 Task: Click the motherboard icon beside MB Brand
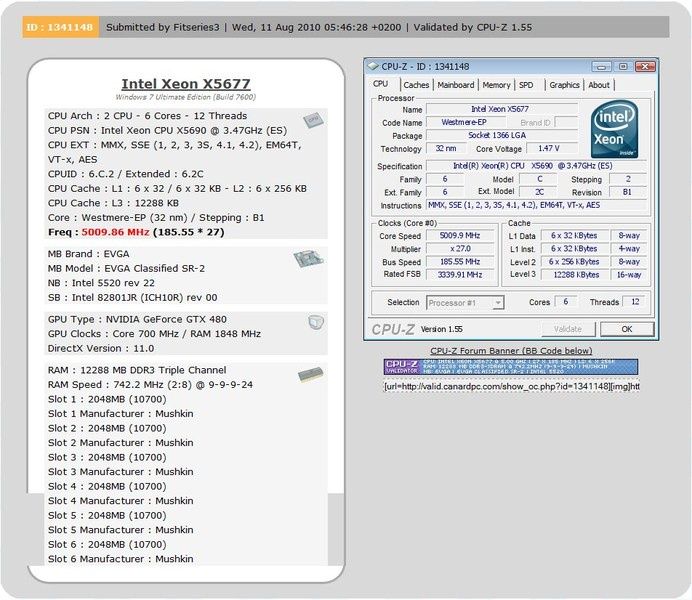[308, 259]
